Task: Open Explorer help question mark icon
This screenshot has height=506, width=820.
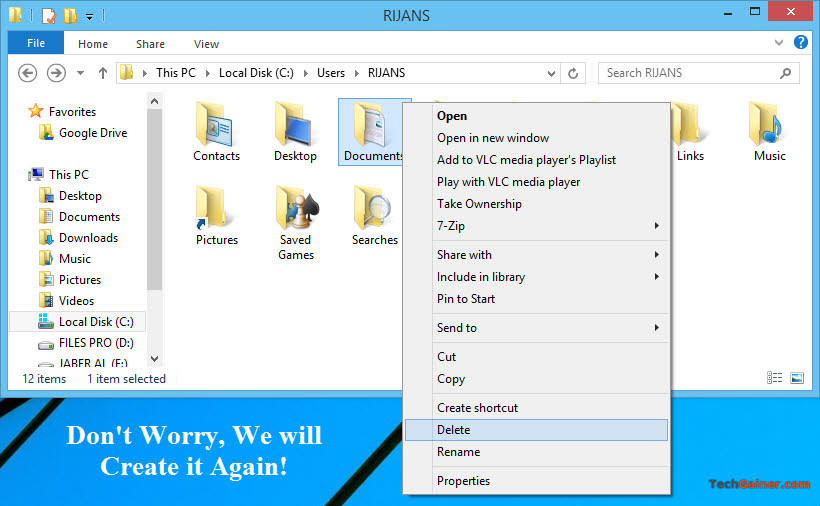Action: point(801,42)
